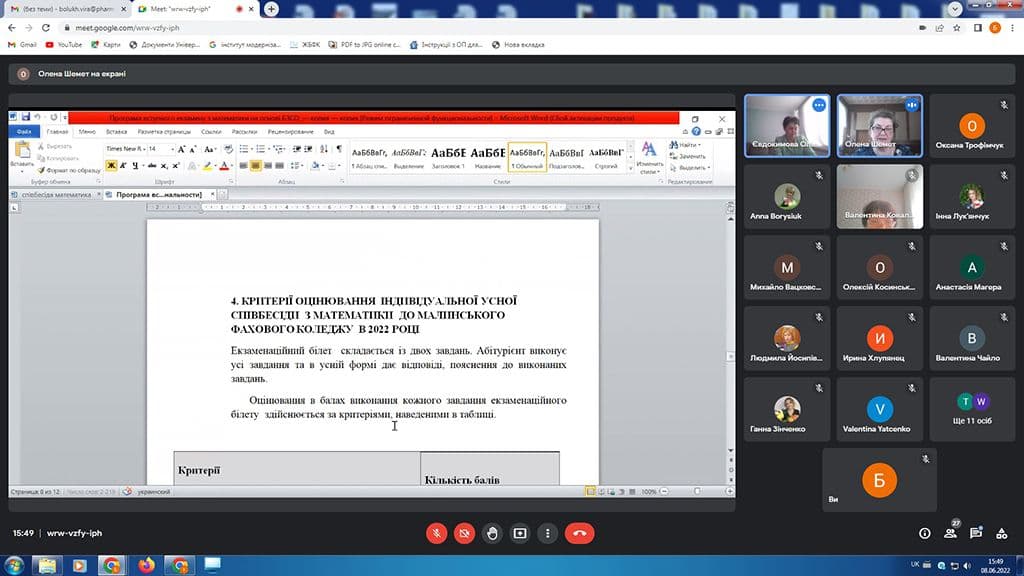Open the Рецензирование ribbon tab
This screenshot has height=576, width=1024.
coord(291,132)
